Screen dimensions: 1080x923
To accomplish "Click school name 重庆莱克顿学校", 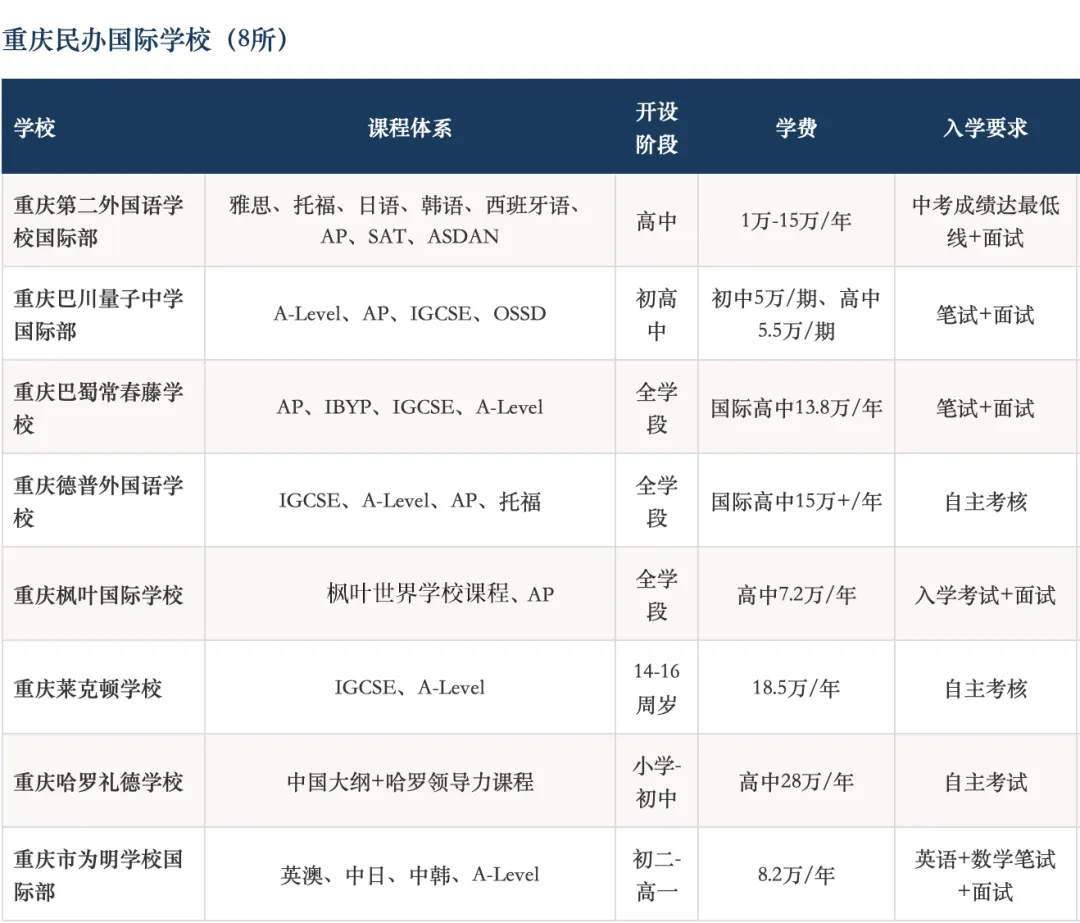I will (x=87, y=688).
